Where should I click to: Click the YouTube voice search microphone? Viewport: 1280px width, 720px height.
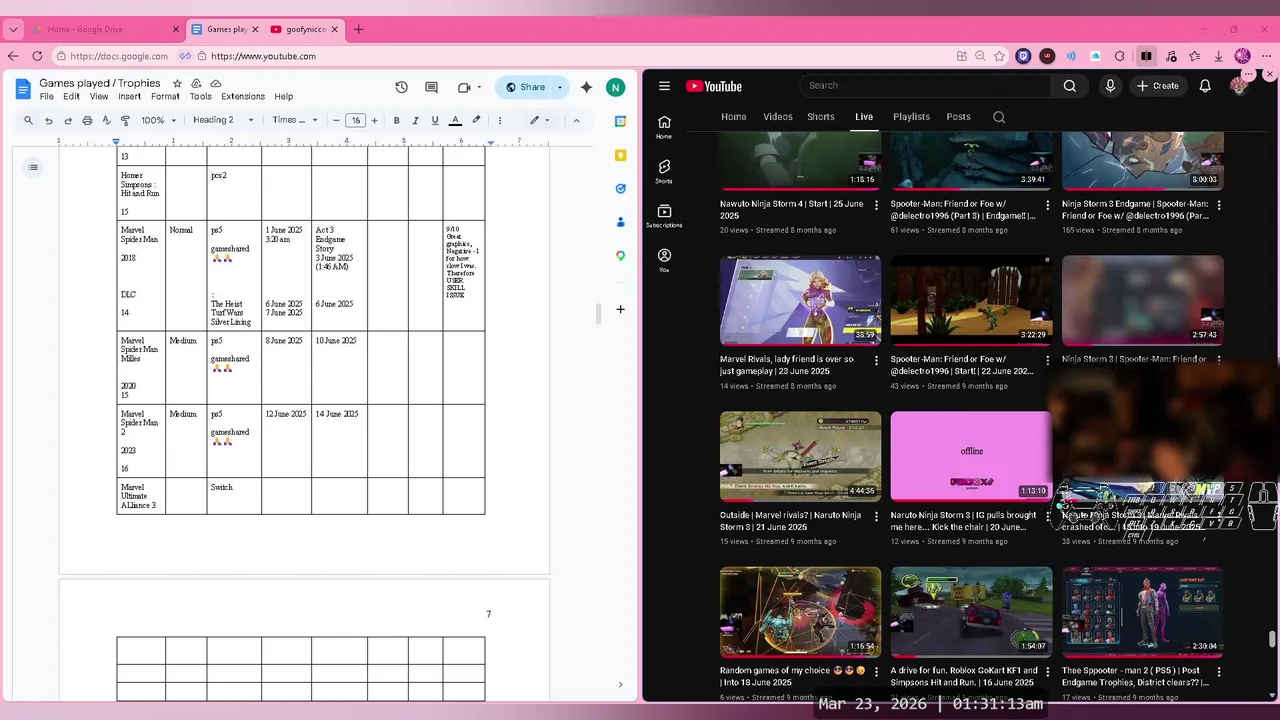(1110, 86)
